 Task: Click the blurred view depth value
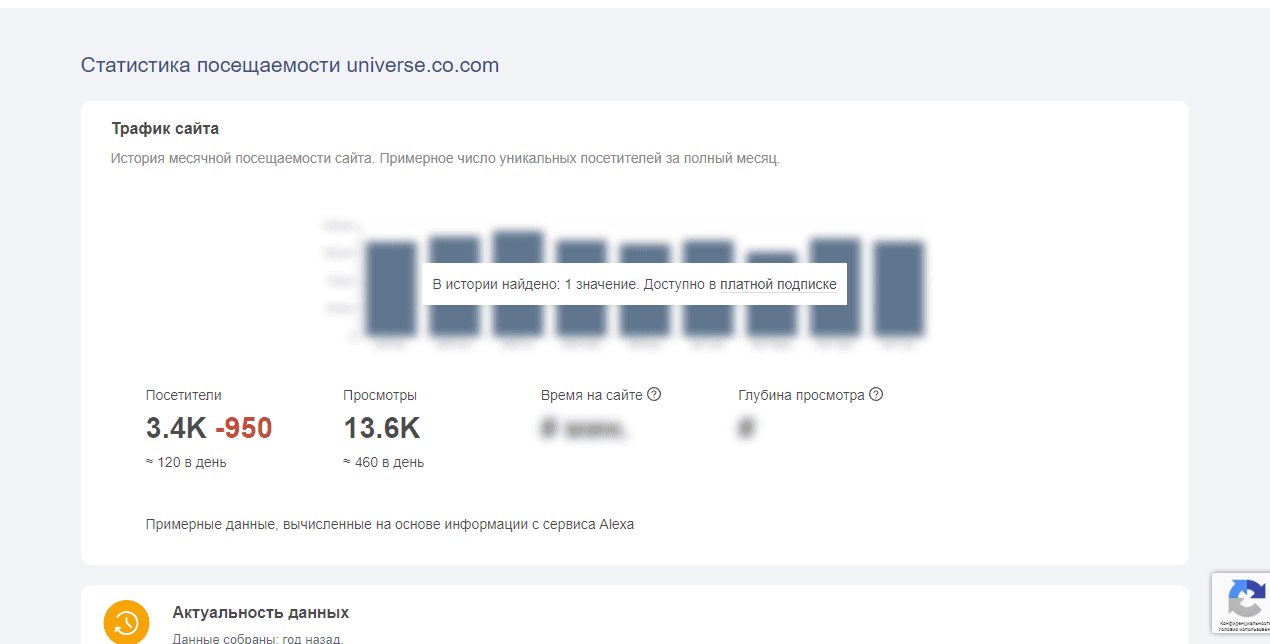pyautogui.click(x=746, y=429)
